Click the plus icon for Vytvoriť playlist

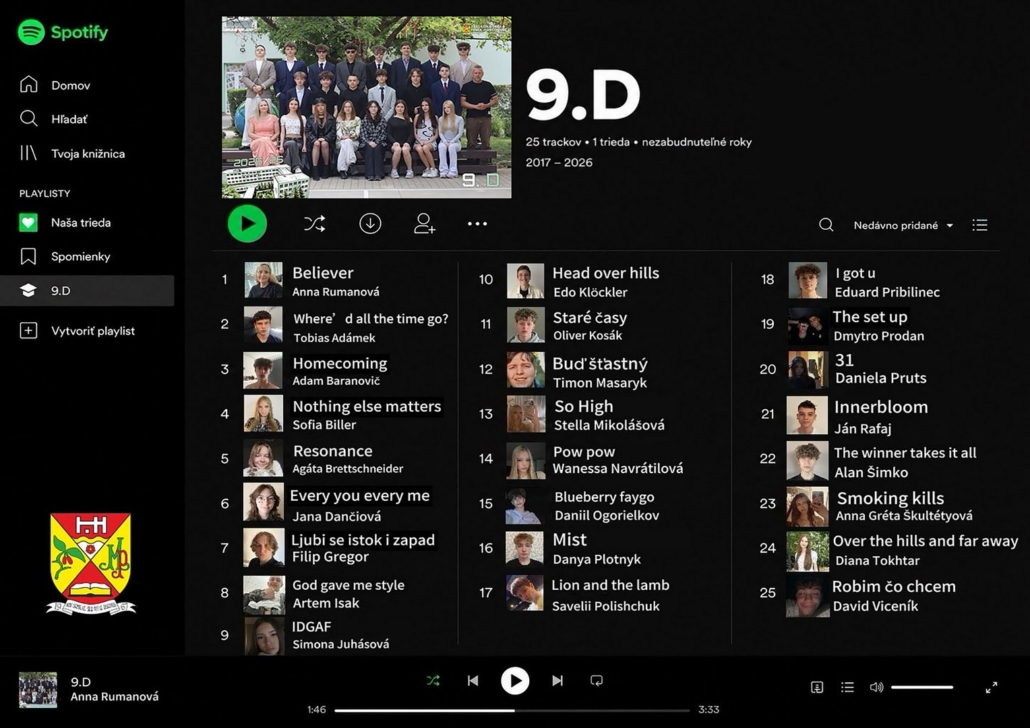(x=28, y=330)
